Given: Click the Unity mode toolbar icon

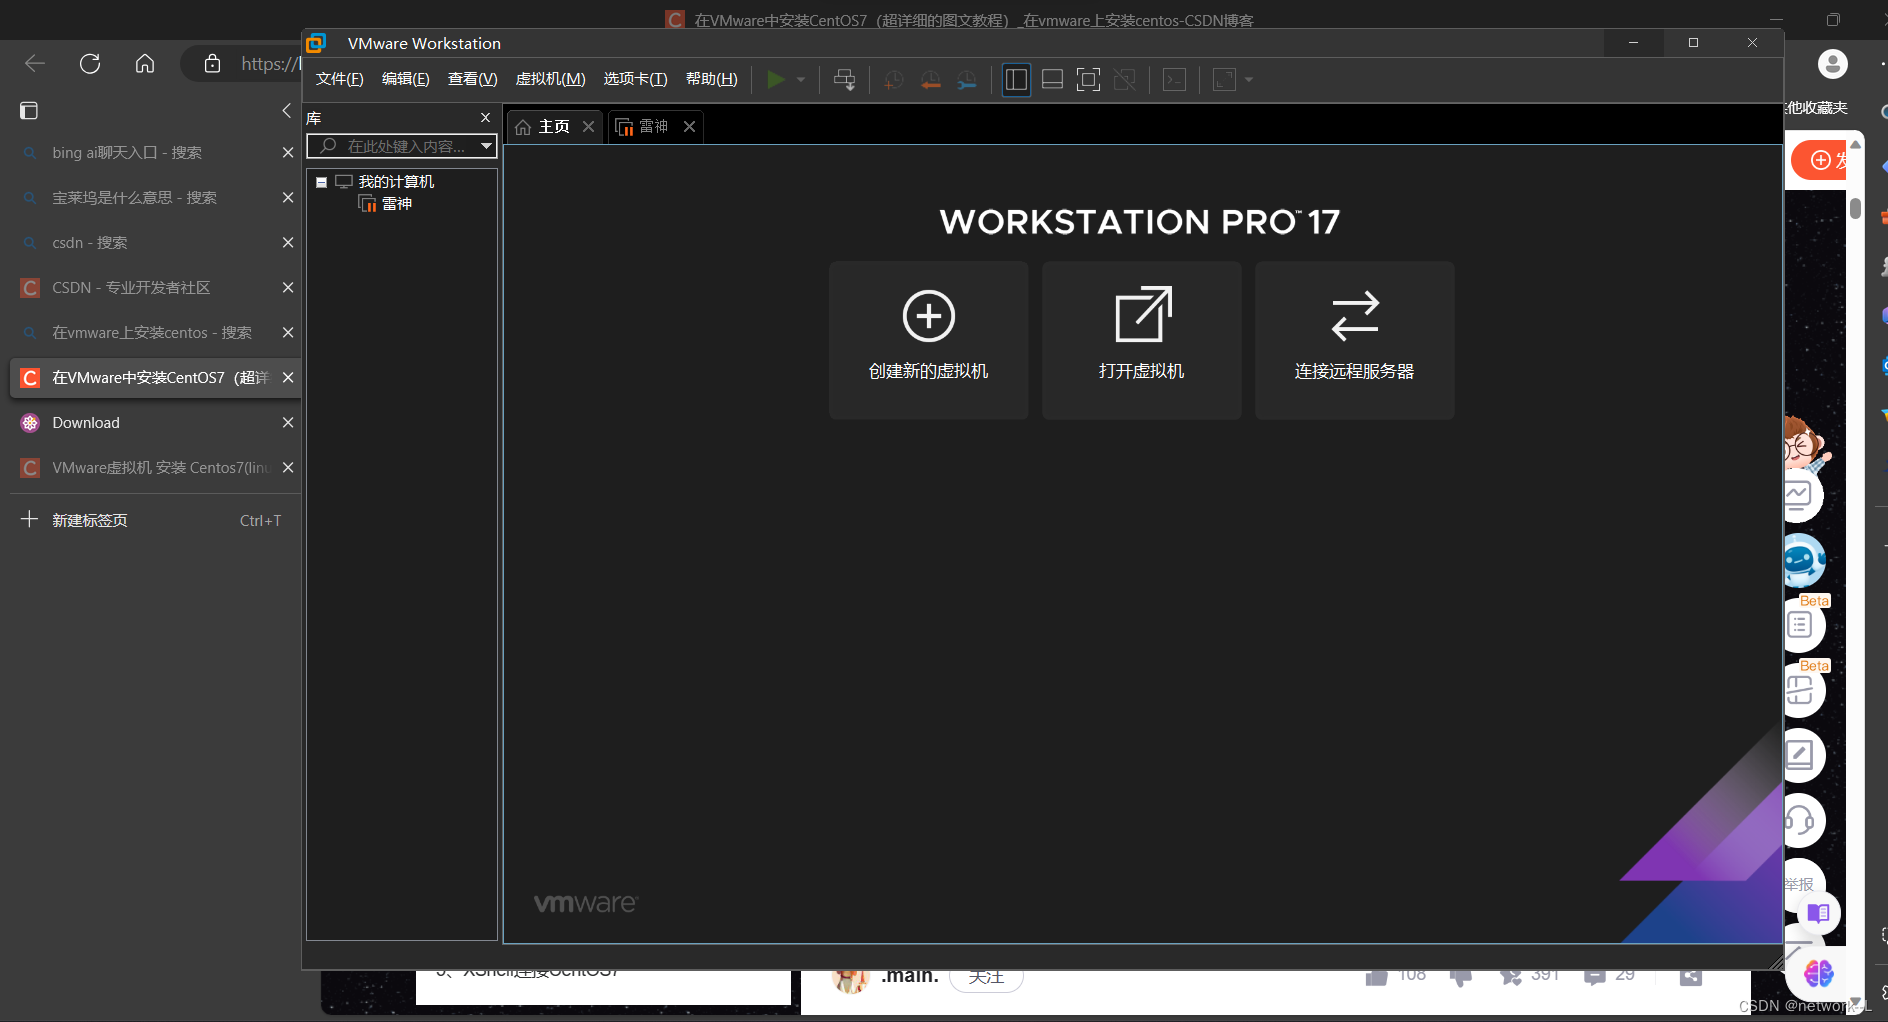Looking at the screenshot, I should tap(1124, 80).
